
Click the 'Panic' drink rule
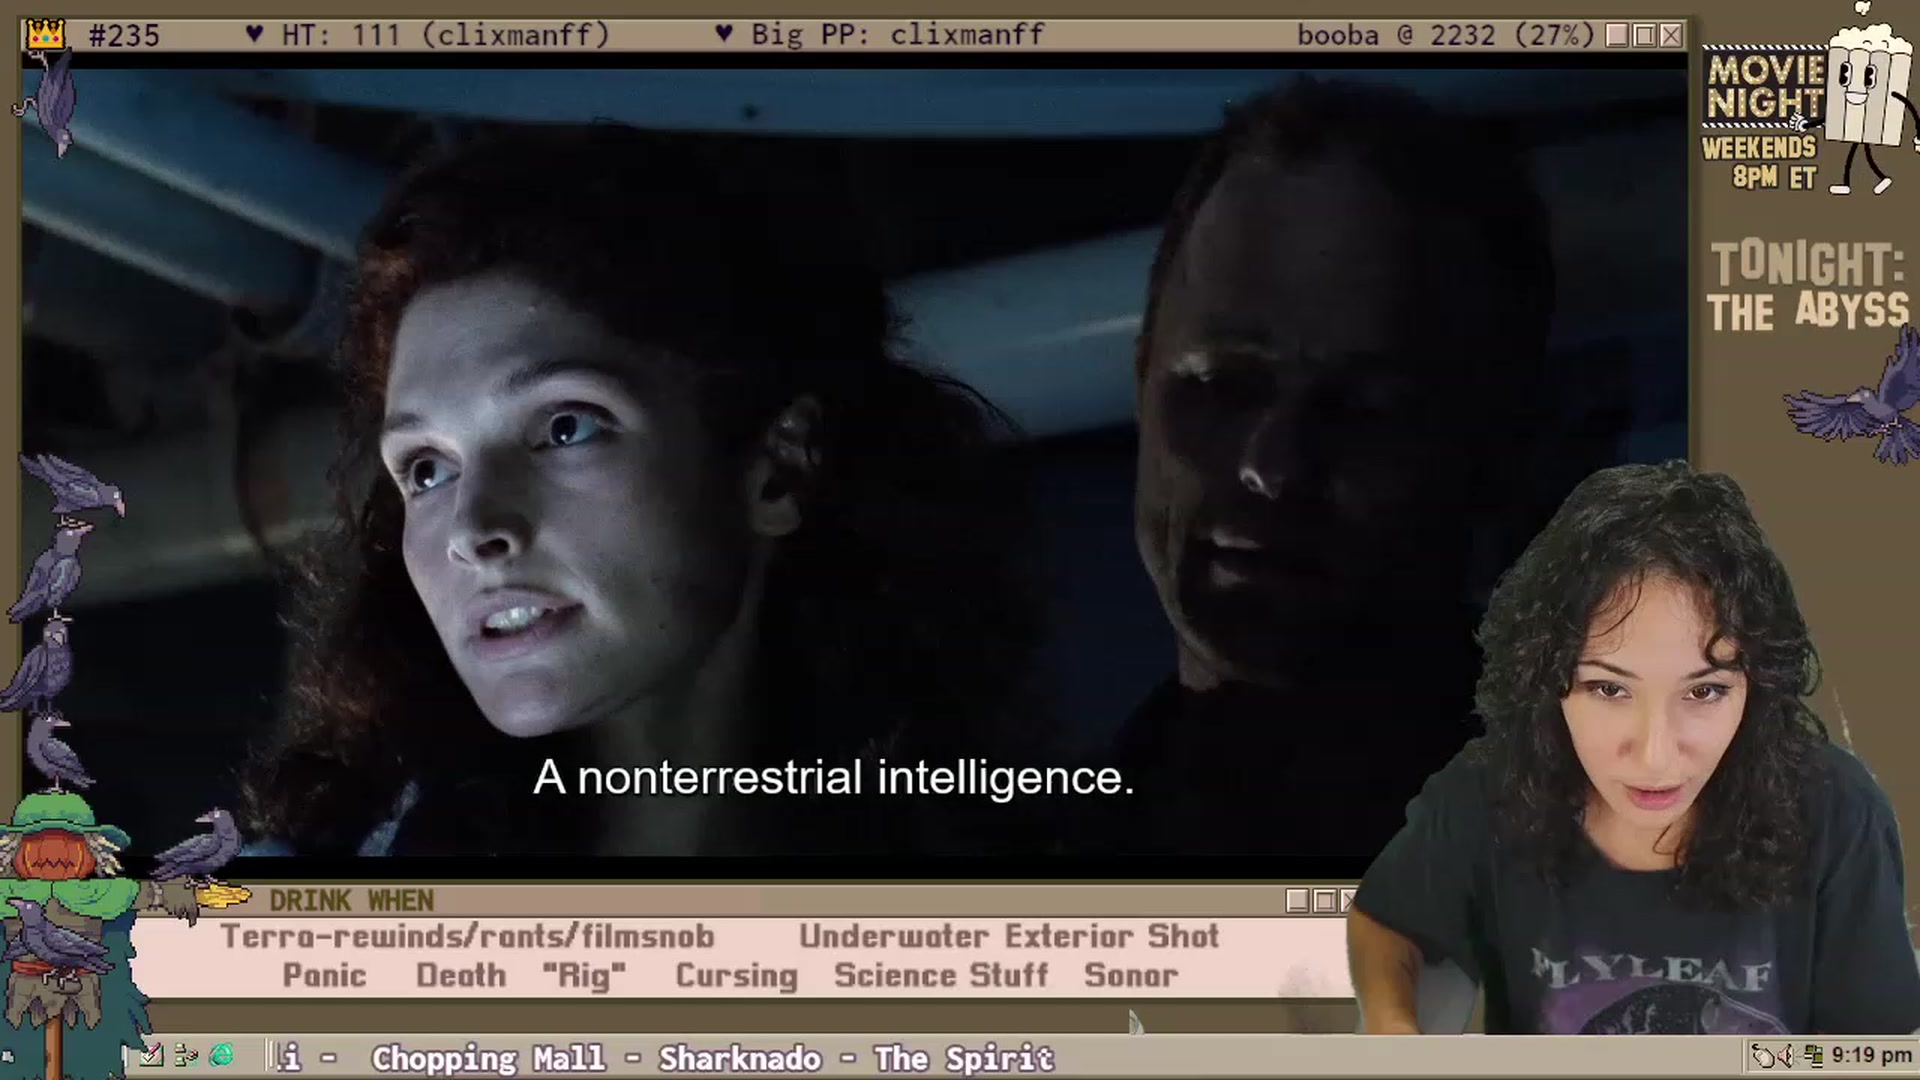click(324, 976)
